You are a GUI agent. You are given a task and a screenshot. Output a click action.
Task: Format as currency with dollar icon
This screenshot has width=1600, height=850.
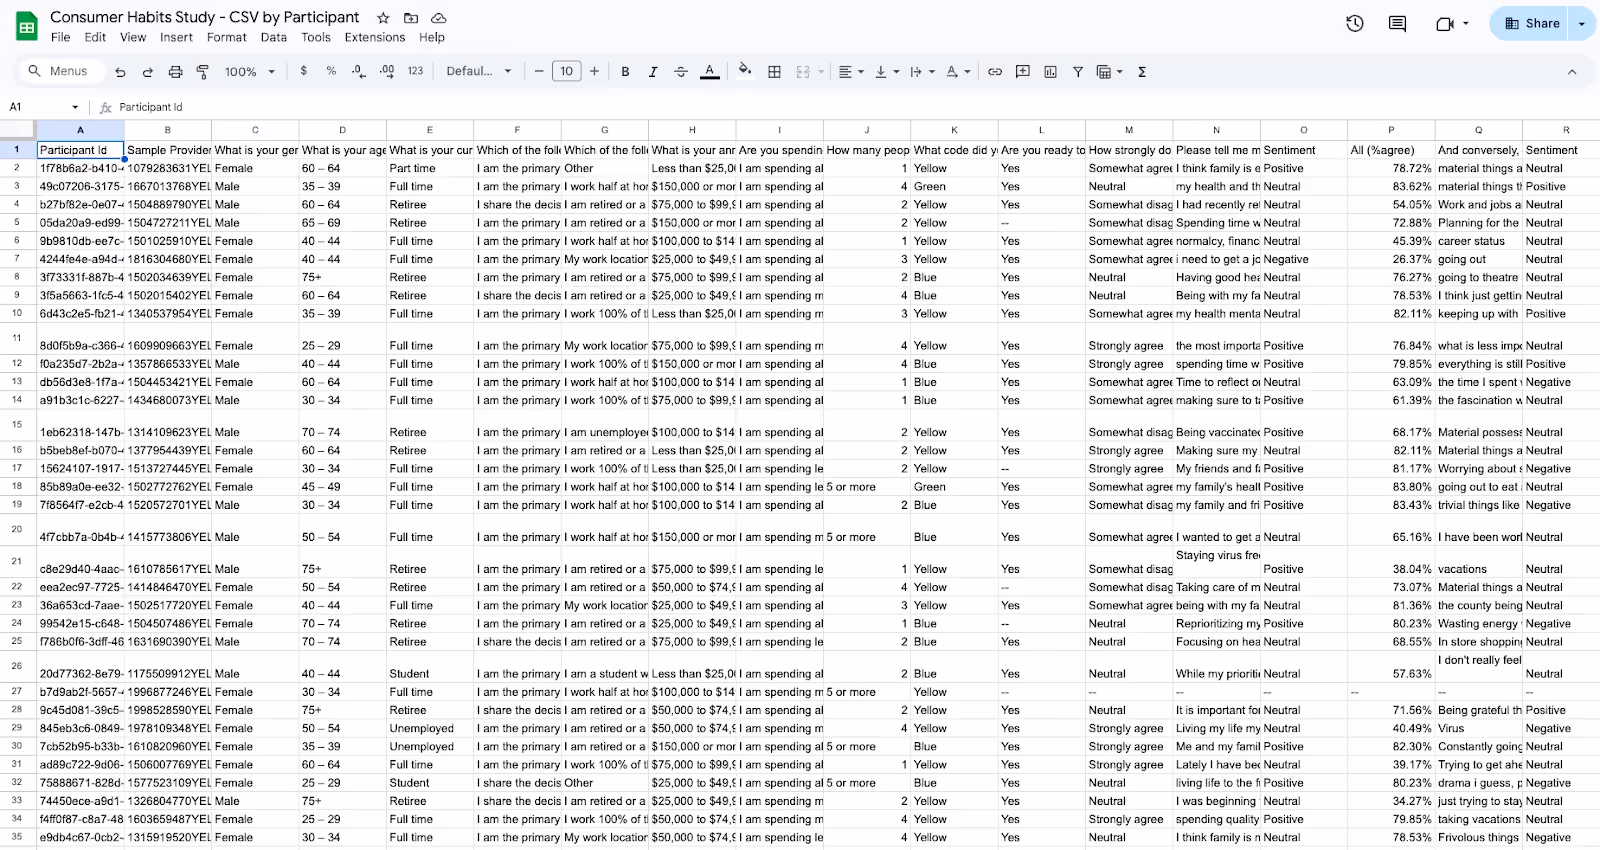303,71
